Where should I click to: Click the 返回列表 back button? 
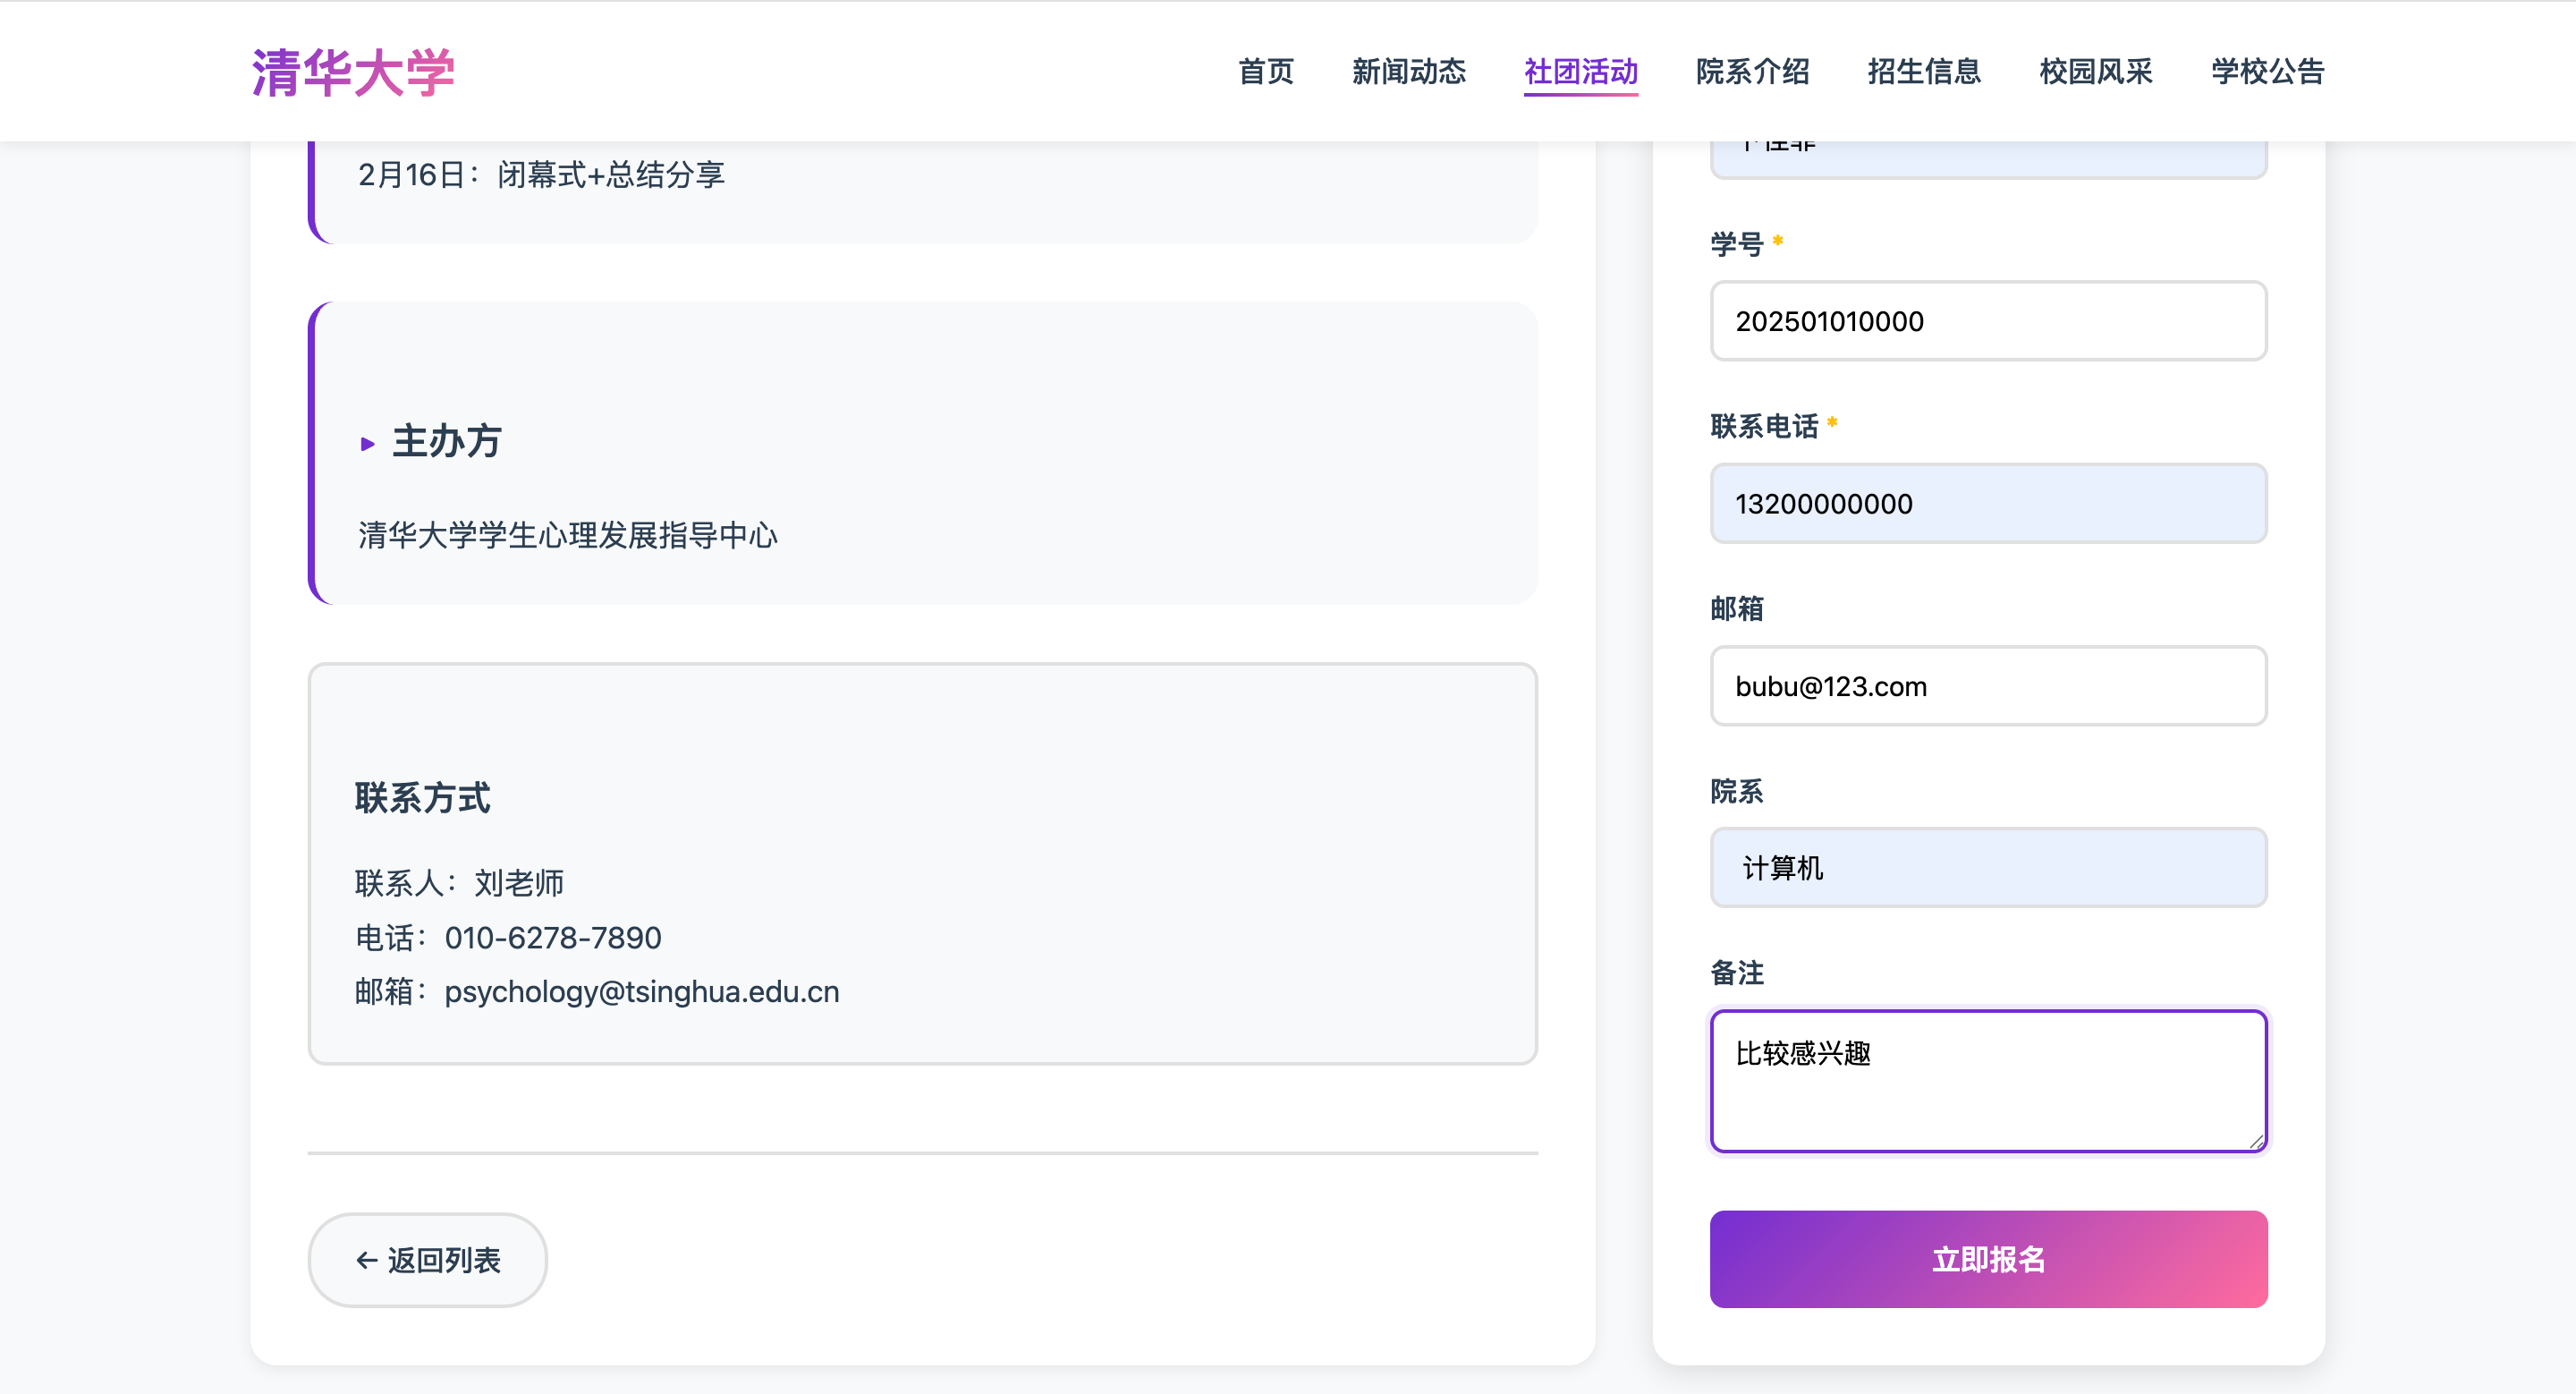click(x=427, y=1259)
